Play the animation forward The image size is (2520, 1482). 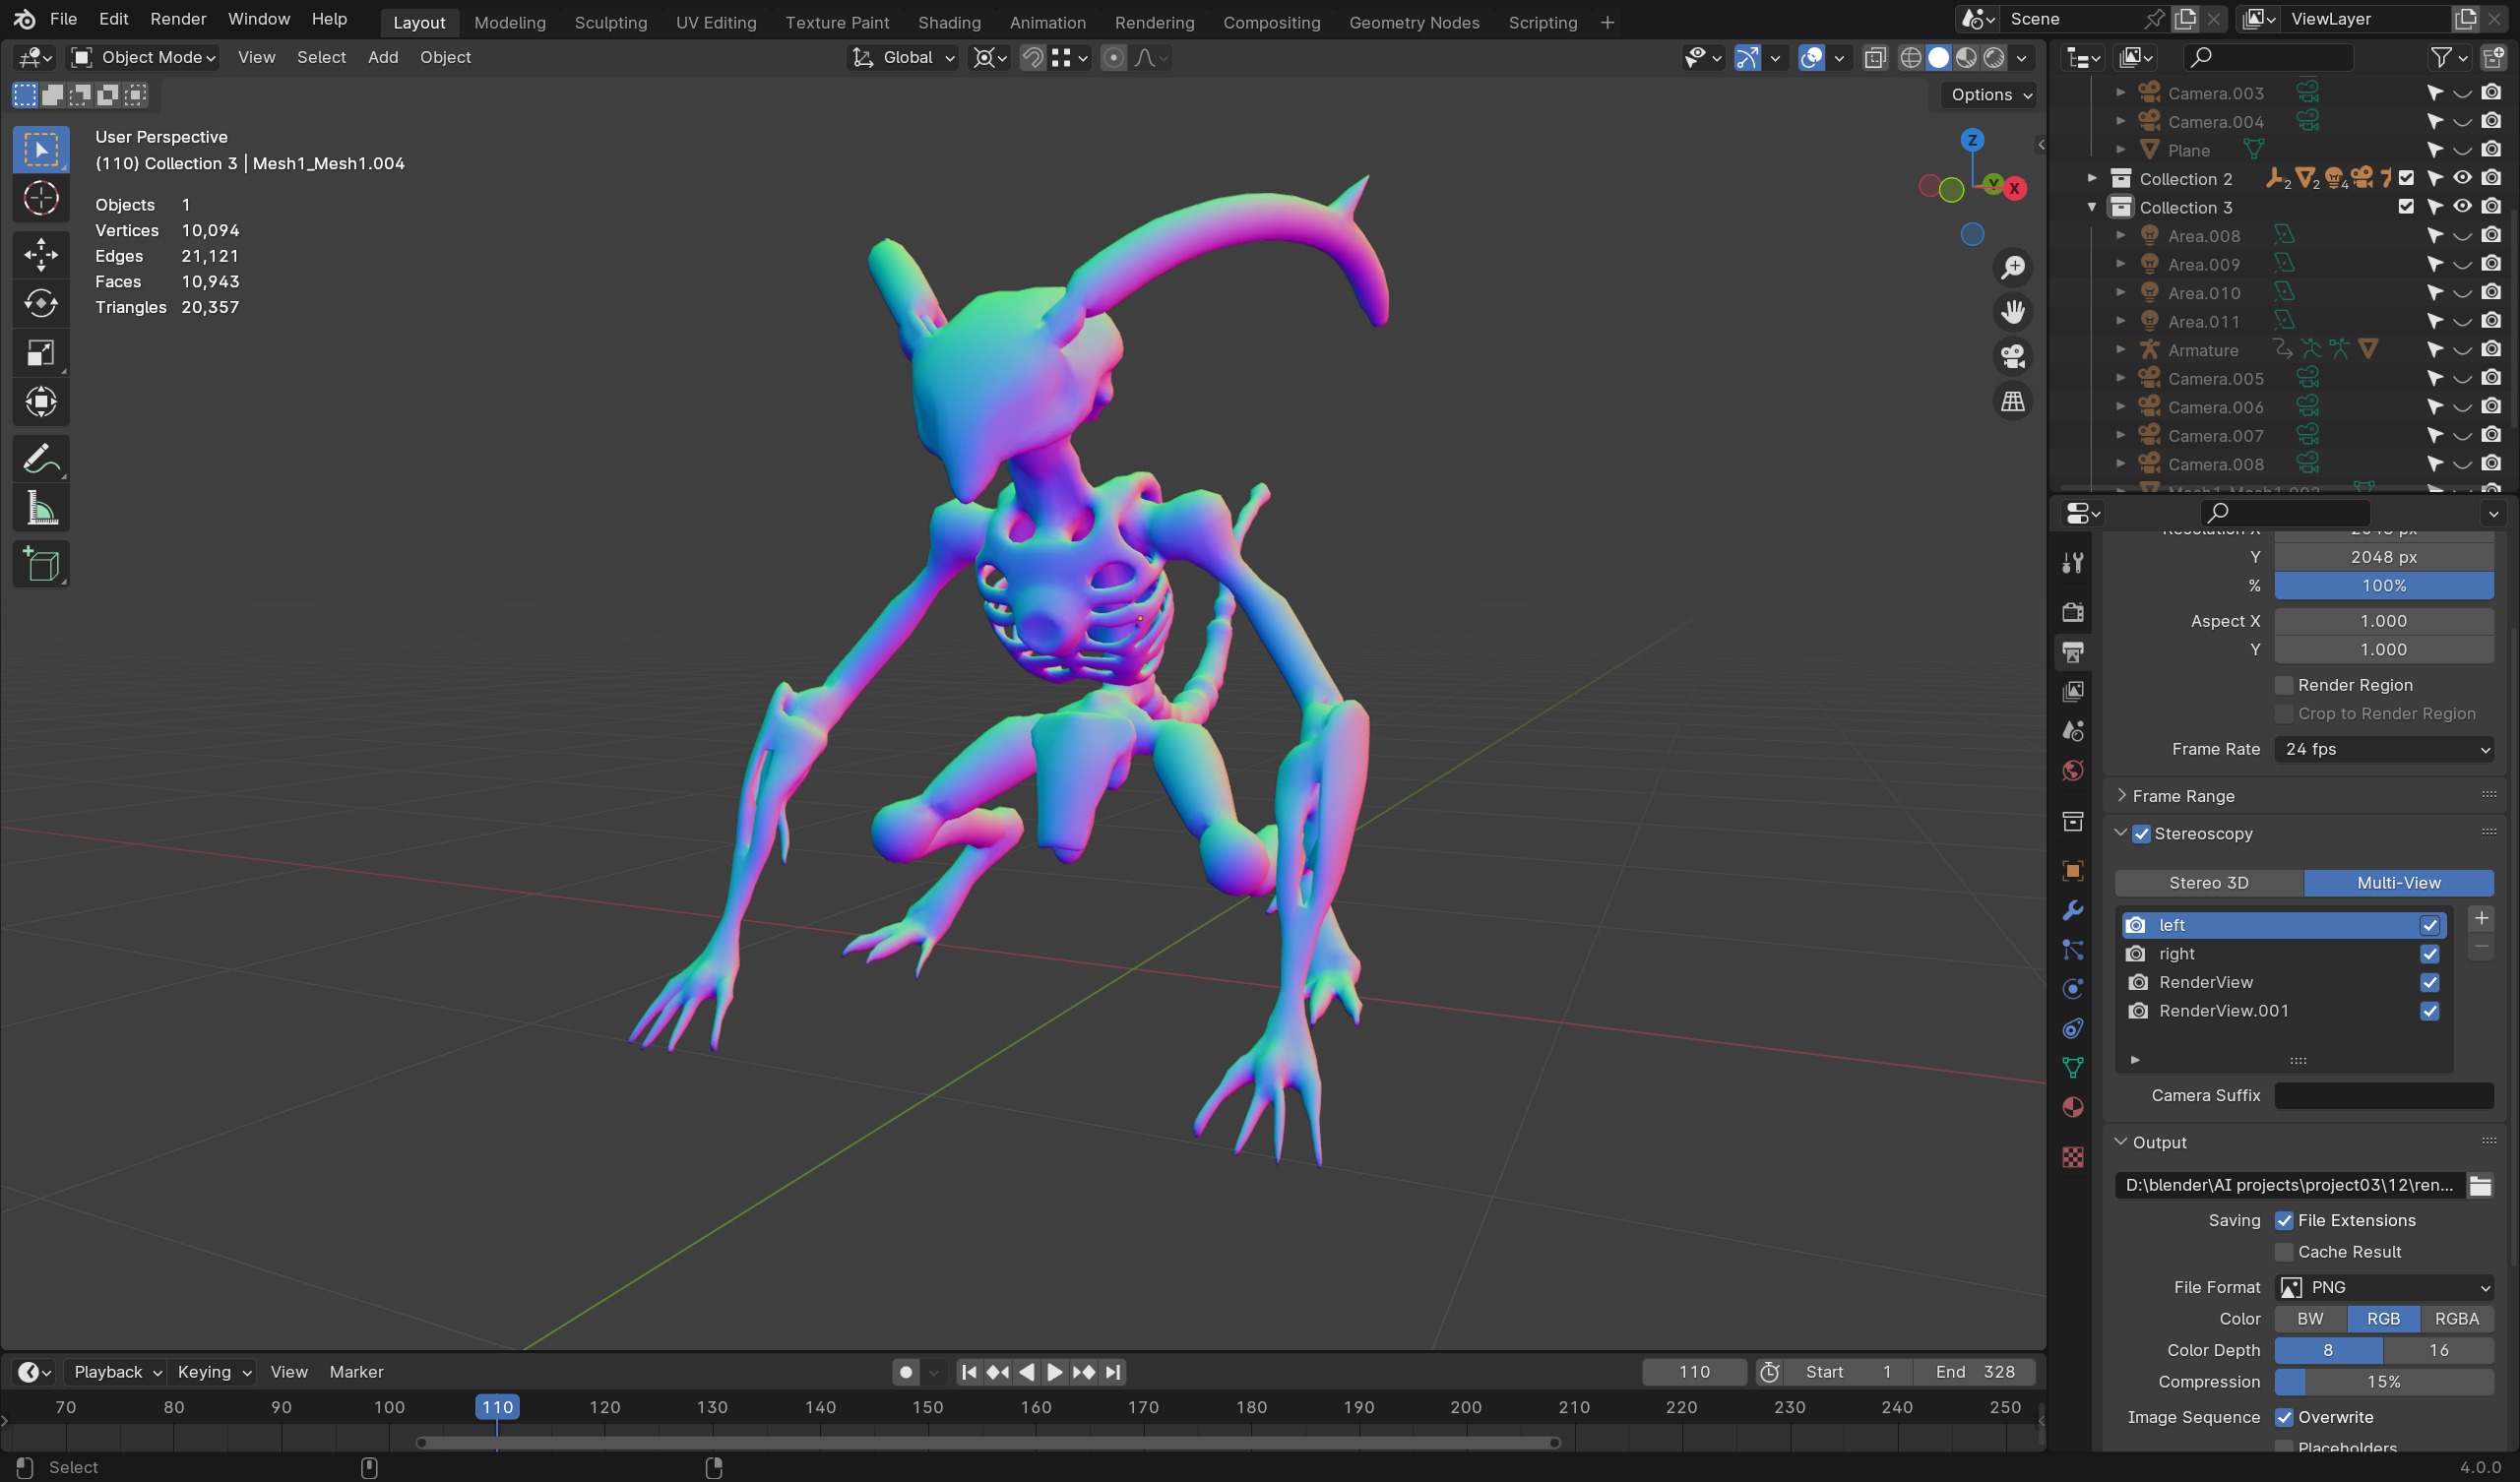click(x=1054, y=1373)
